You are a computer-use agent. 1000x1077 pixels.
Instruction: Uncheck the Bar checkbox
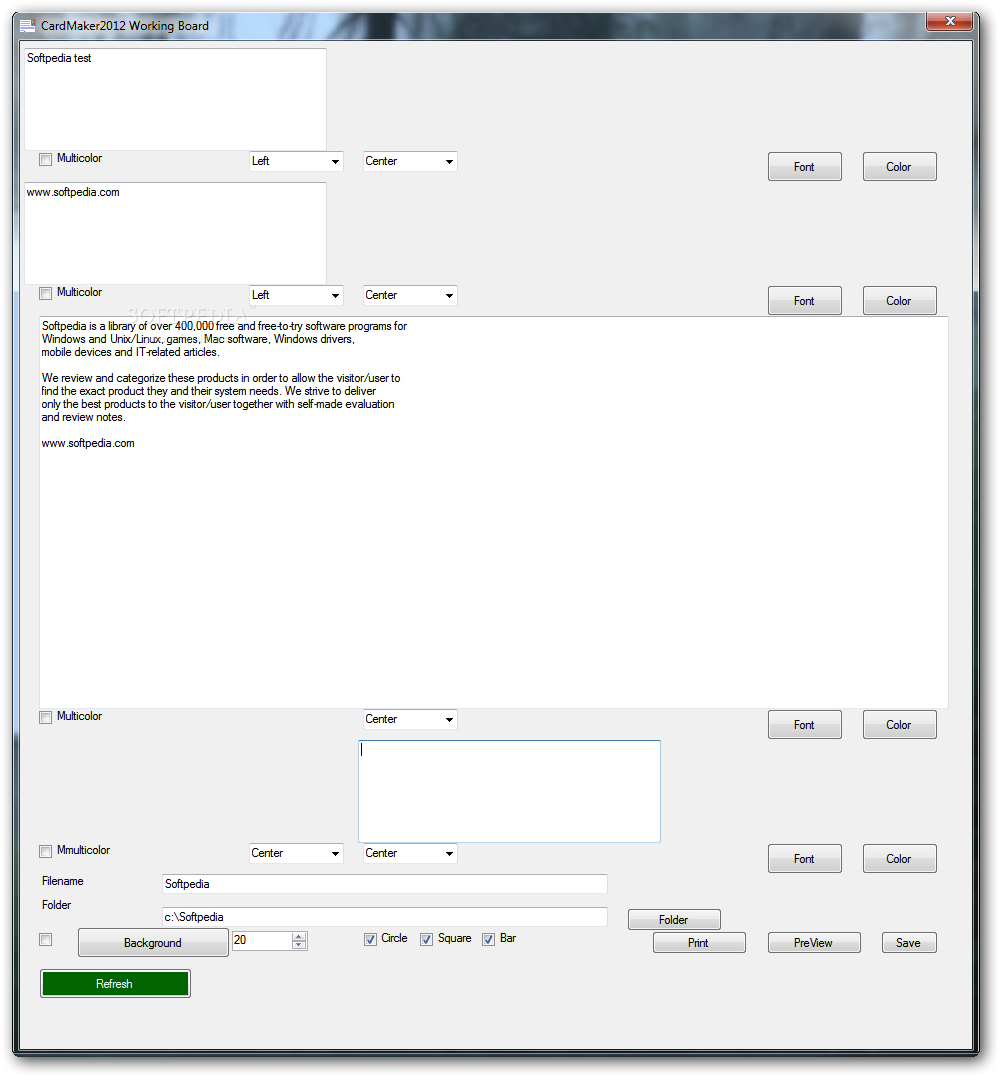(x=488, y=939)
